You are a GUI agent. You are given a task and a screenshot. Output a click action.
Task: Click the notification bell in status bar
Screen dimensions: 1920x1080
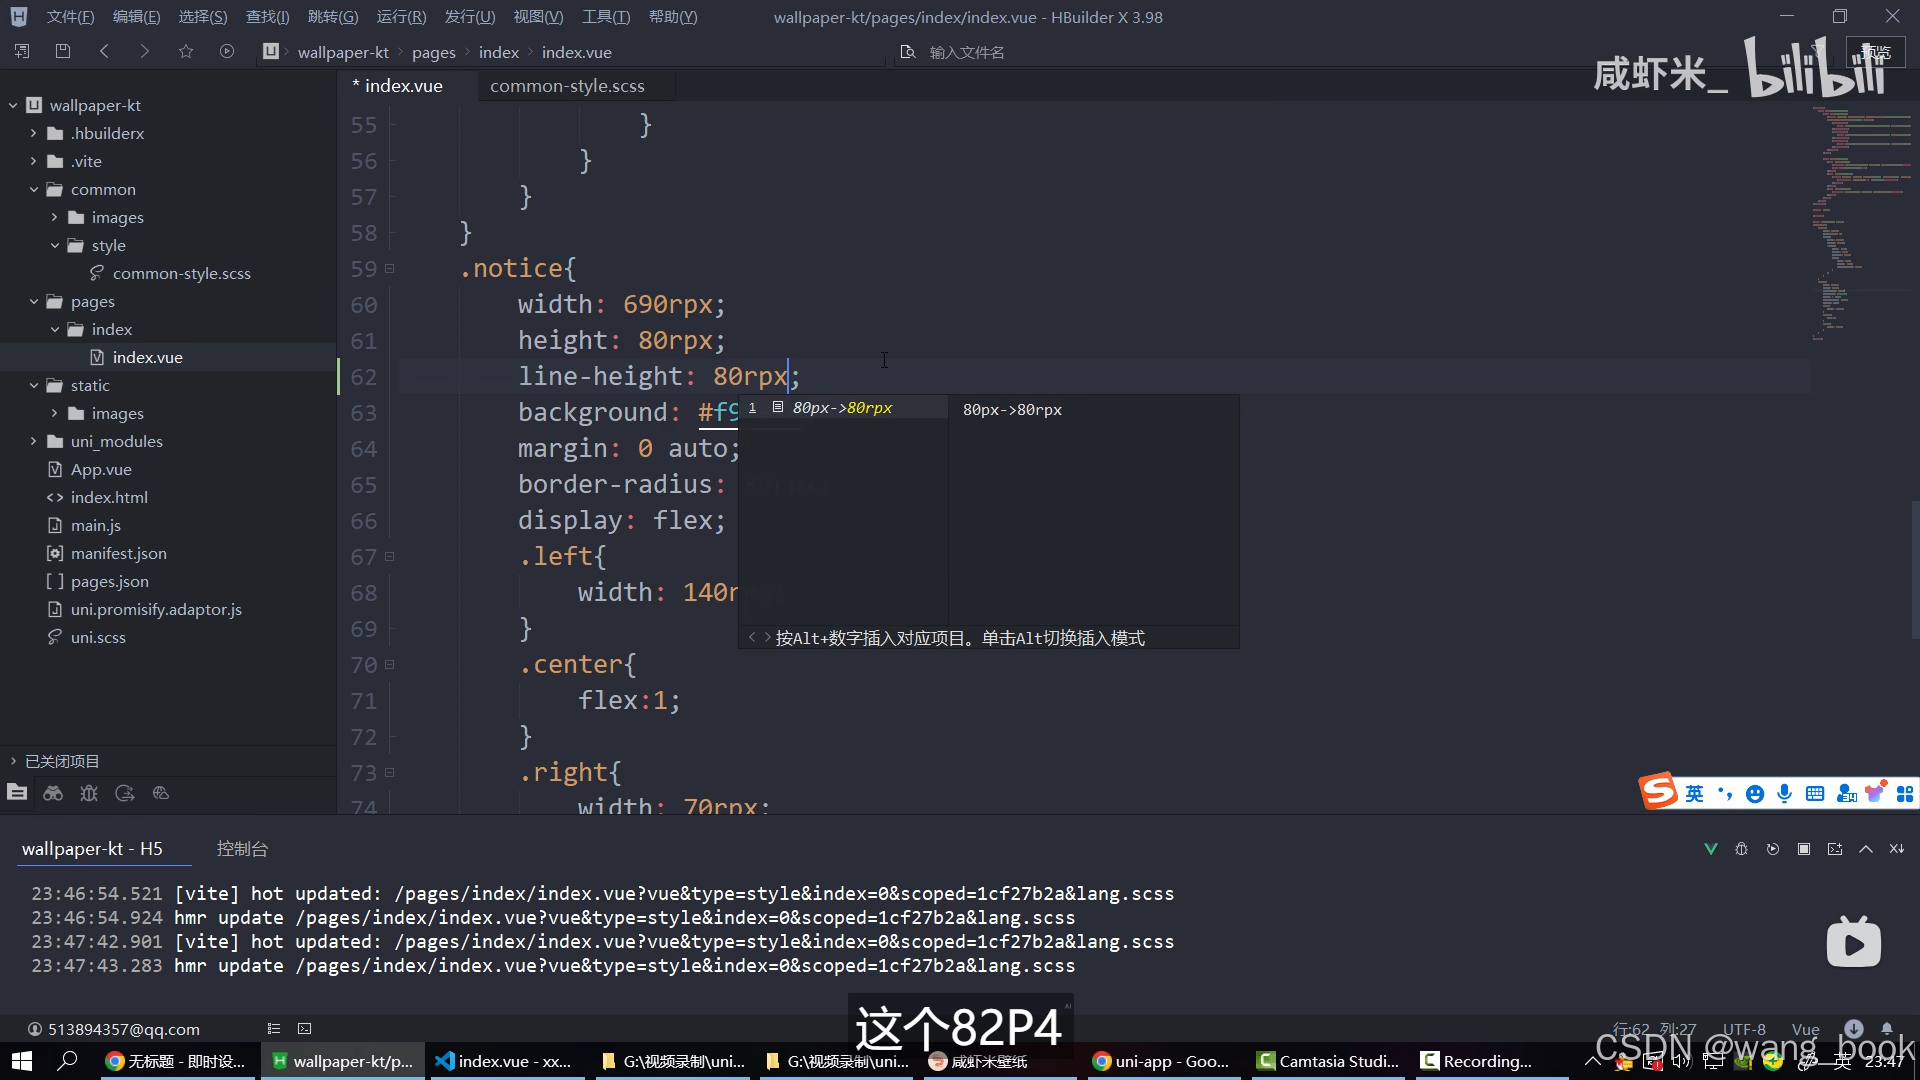point(1887,1029)
